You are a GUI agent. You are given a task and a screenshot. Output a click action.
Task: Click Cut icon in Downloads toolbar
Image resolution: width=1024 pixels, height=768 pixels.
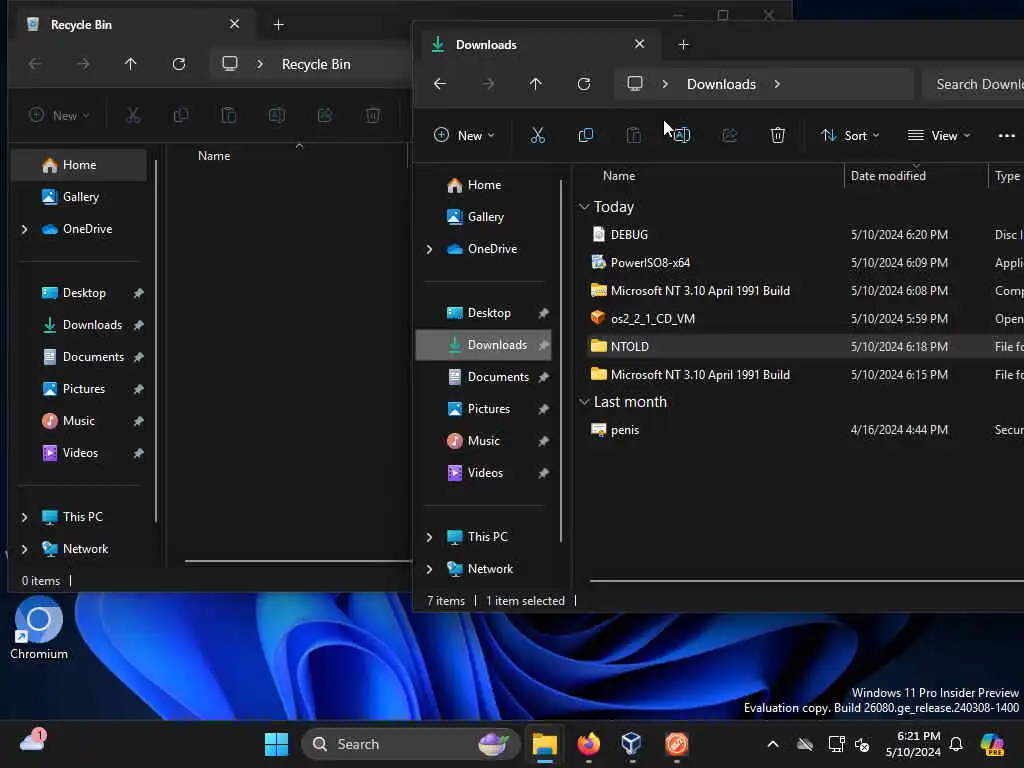pyautogui.click(x=537, y=136)
